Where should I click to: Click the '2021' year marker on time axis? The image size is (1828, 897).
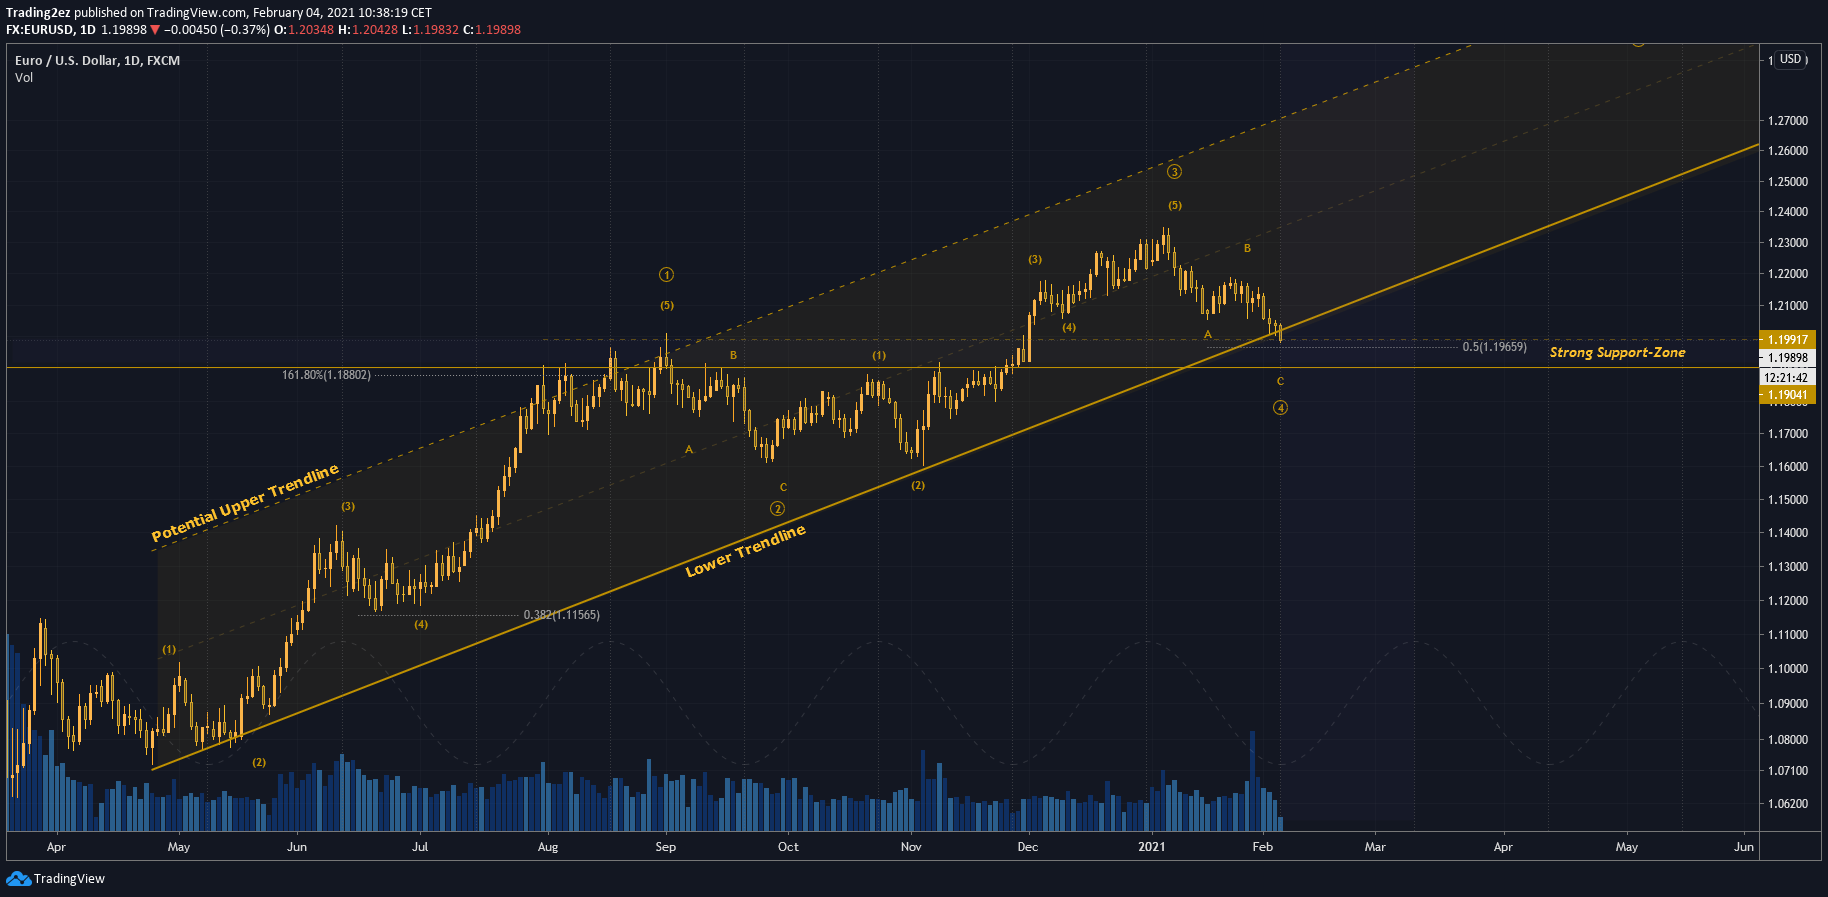point(1152,847)
